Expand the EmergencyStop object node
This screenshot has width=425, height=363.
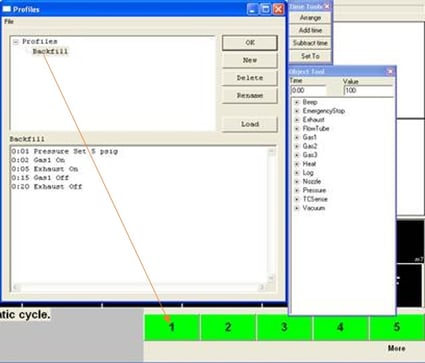click(297, 111)
